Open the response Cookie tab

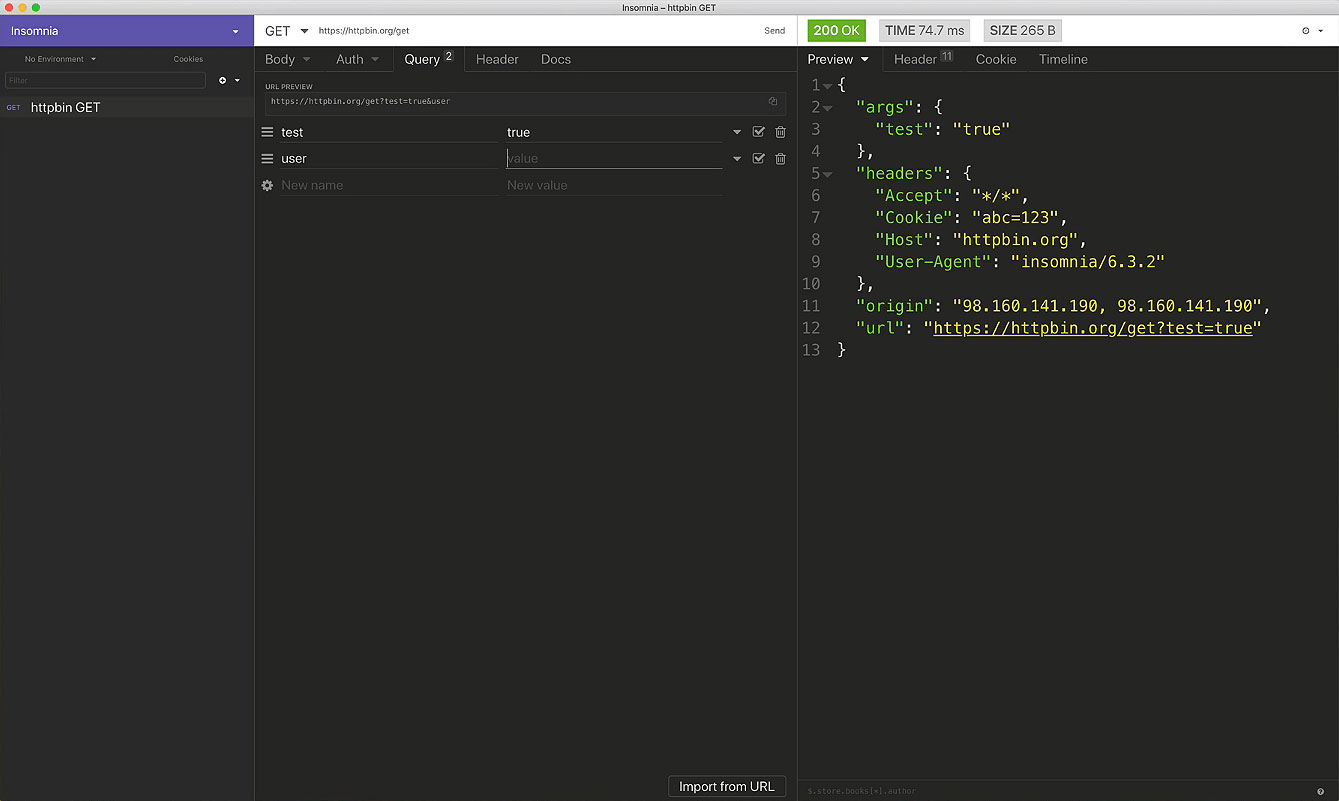(x=996, y=59)
